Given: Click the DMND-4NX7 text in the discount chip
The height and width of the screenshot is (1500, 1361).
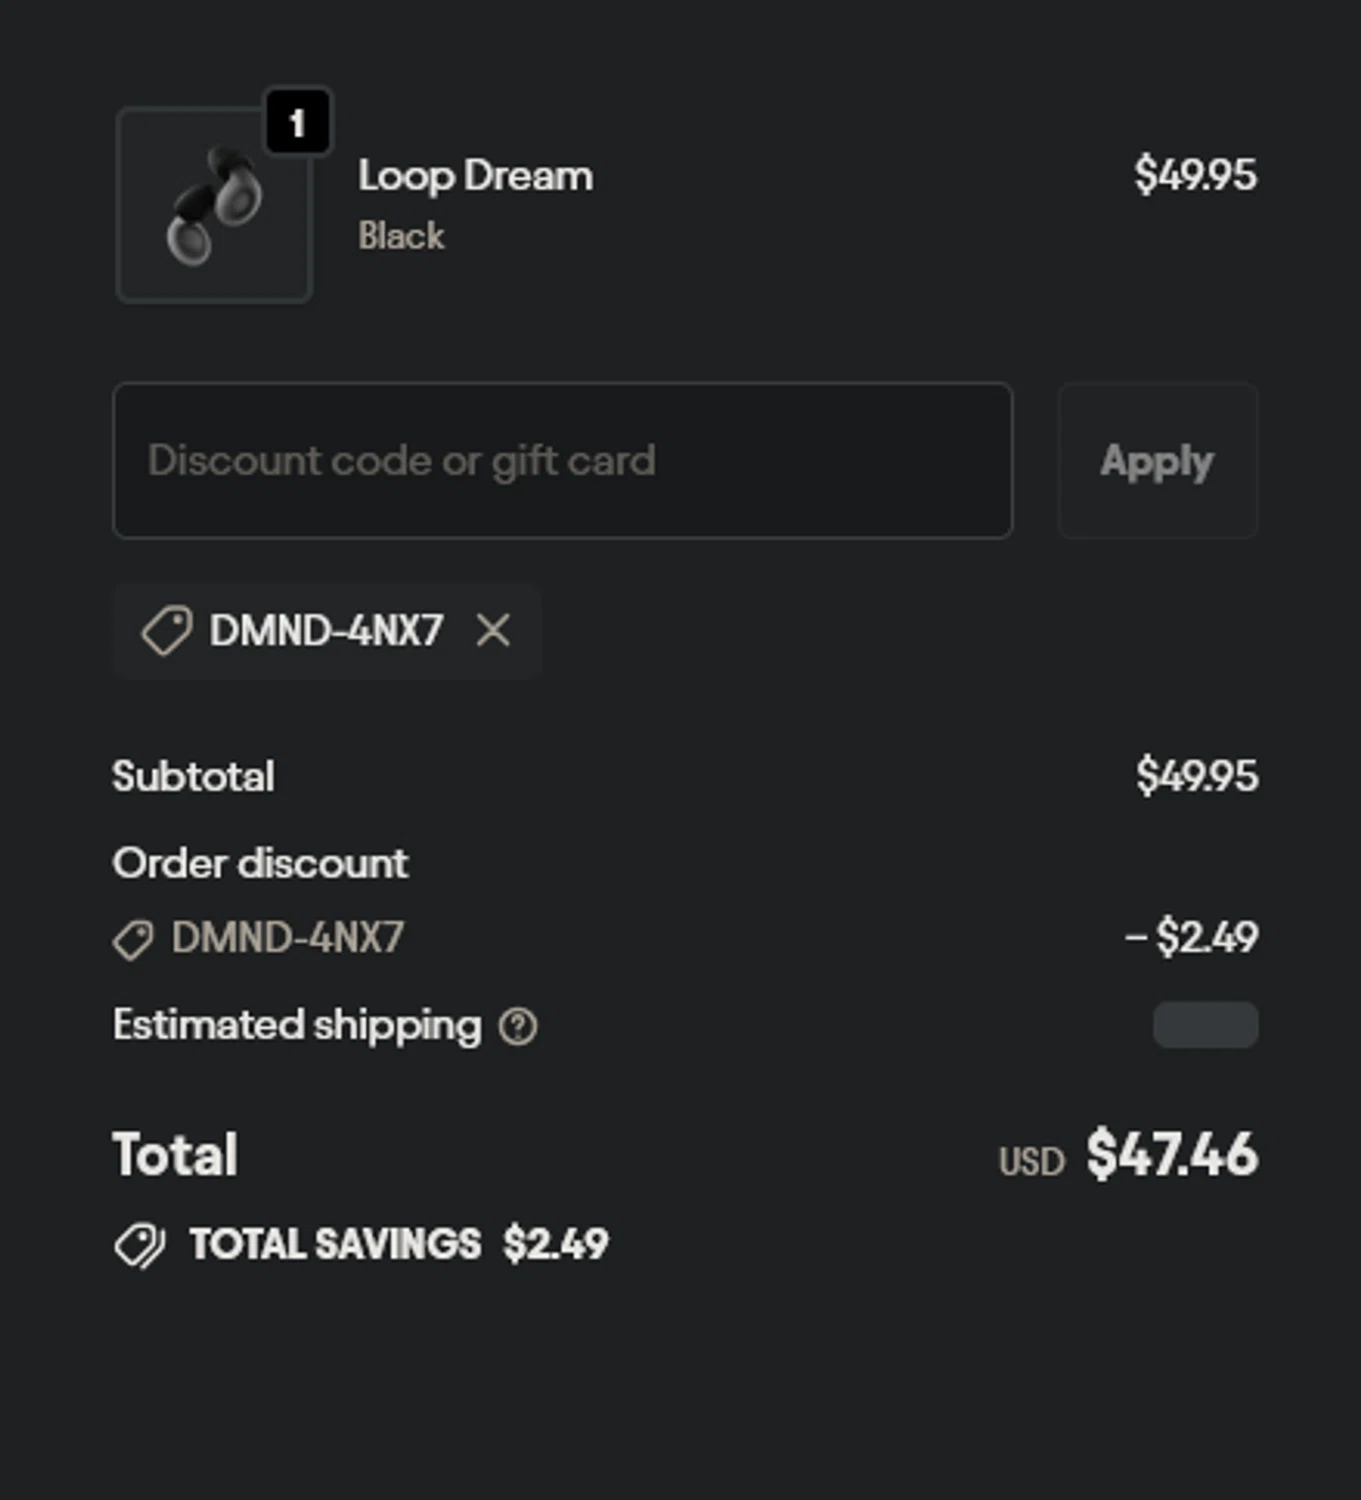Looking at the screenshot, I should pyautogui.click(x=326, y=631).
